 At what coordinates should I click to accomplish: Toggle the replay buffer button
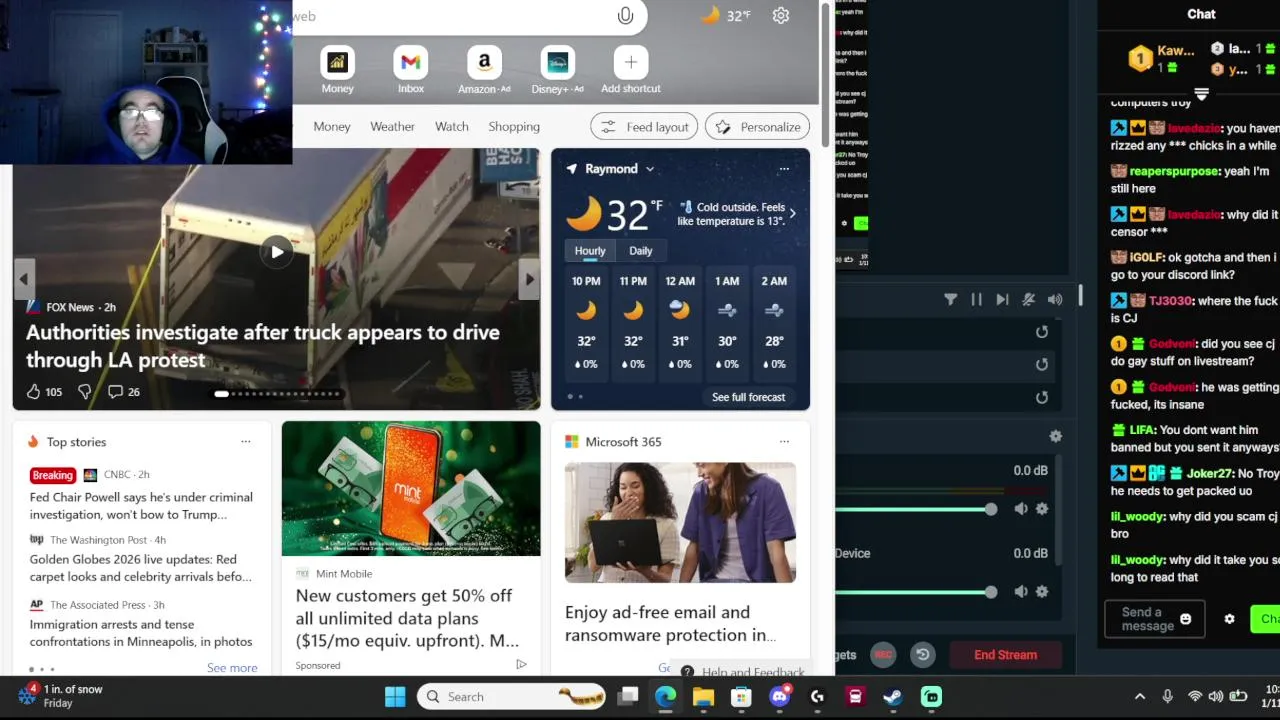922,655
